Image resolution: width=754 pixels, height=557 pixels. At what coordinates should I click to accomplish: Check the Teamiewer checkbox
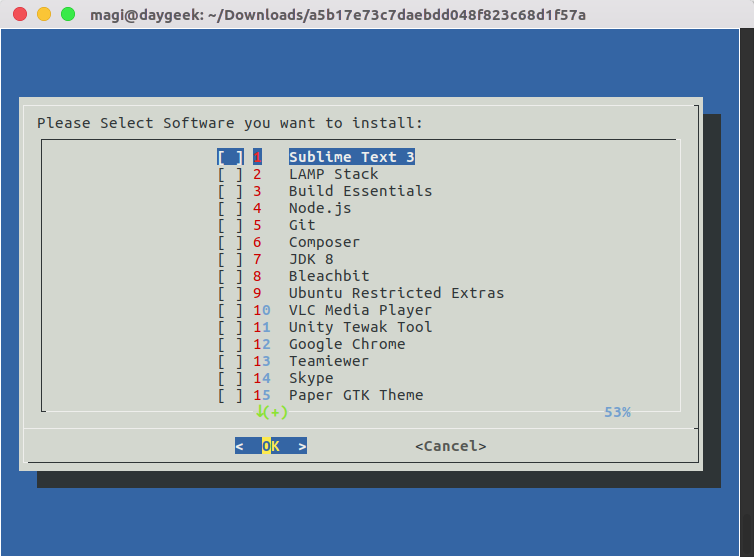pos(230,361)
